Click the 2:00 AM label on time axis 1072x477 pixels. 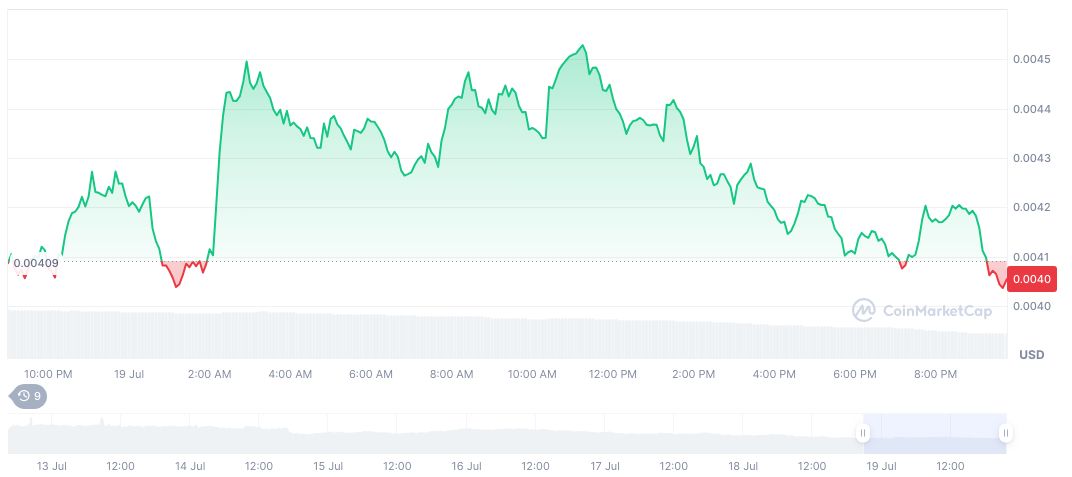(209, 374)
